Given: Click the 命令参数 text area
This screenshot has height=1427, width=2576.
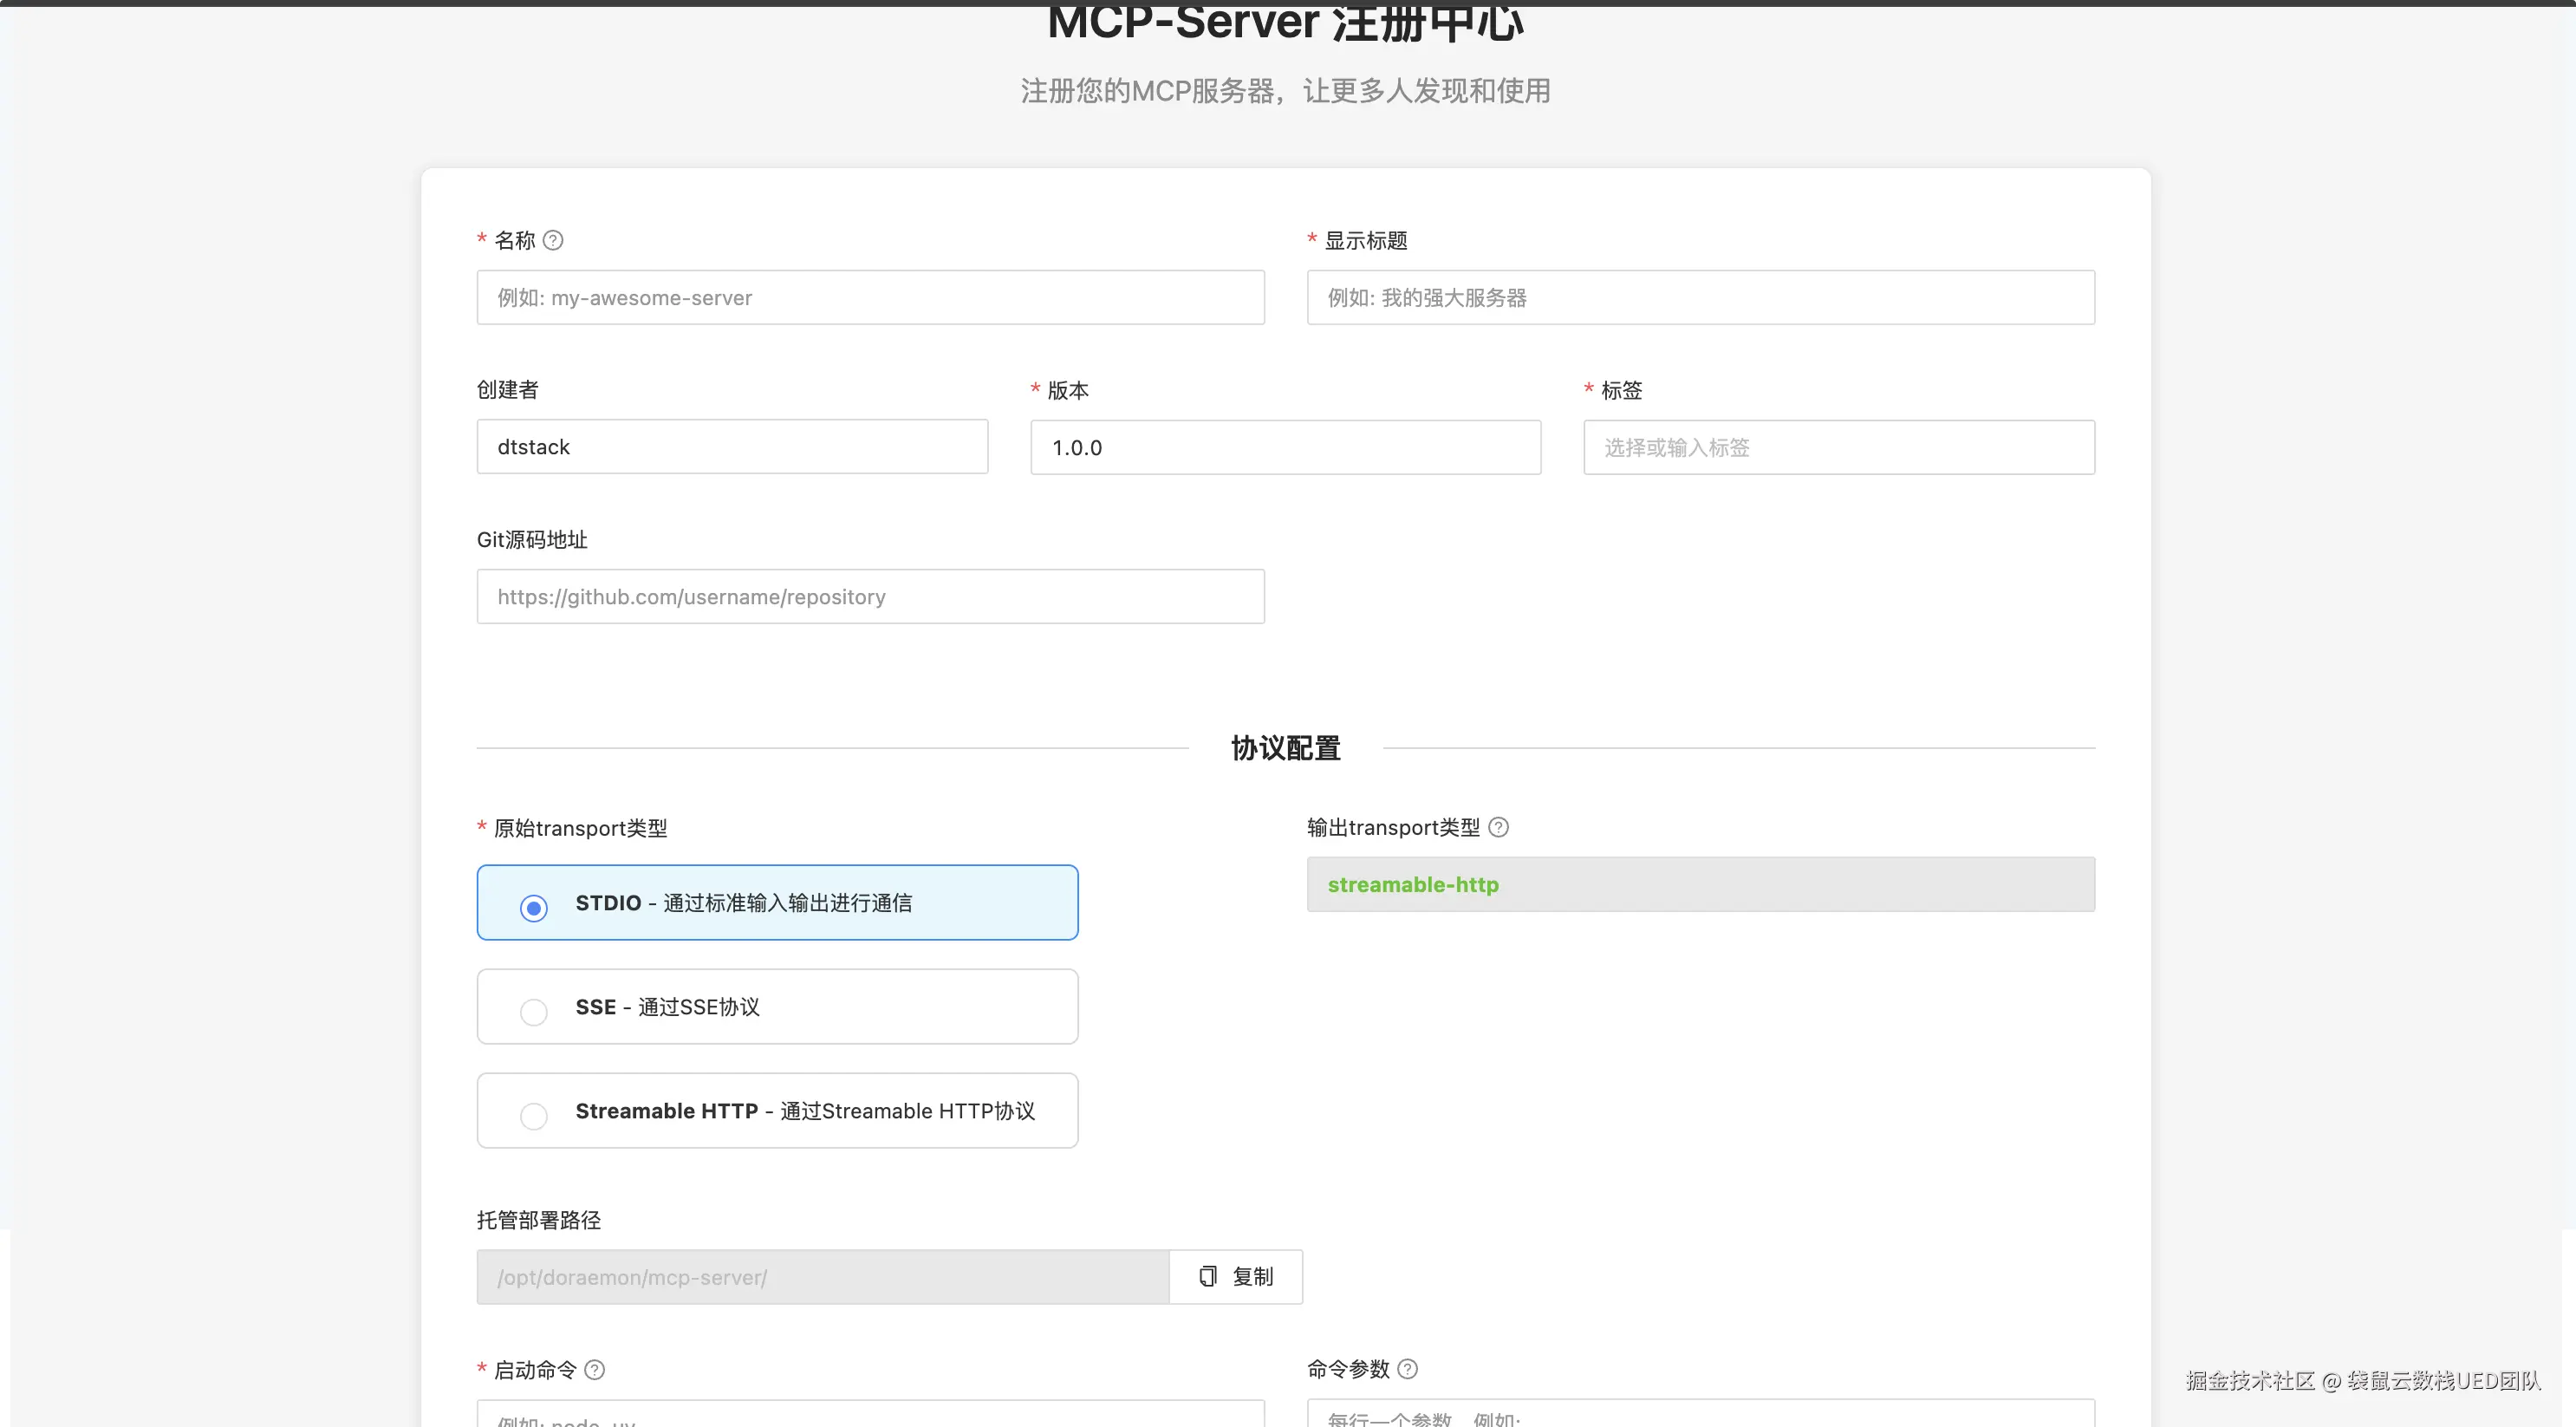Looking at the screenshot, I should (1700, 1416).
